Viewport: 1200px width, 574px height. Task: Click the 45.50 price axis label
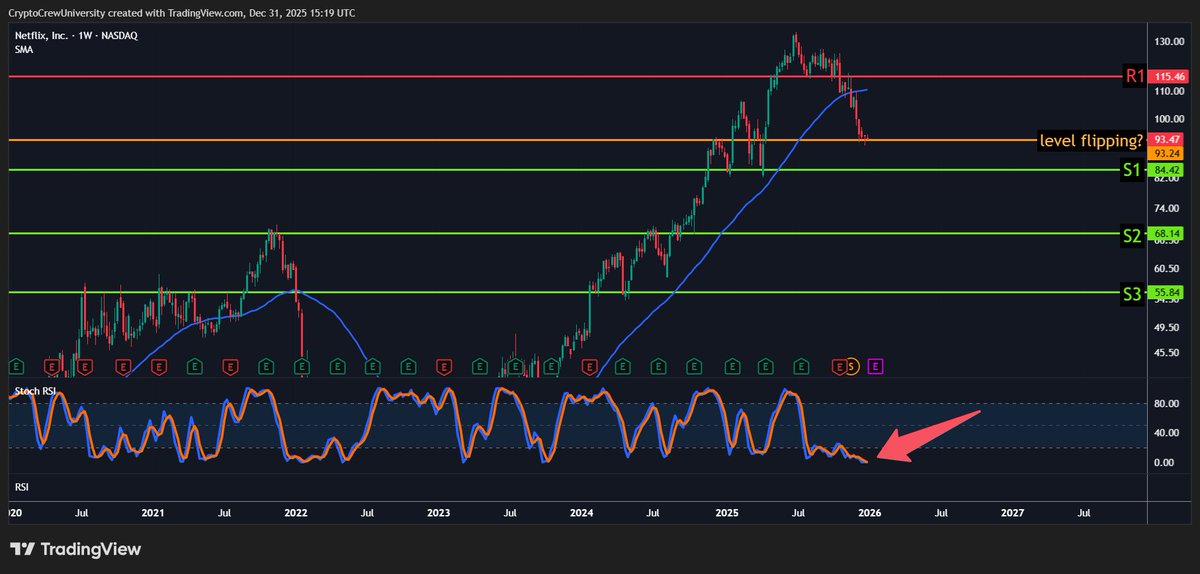click(1168, 352)
